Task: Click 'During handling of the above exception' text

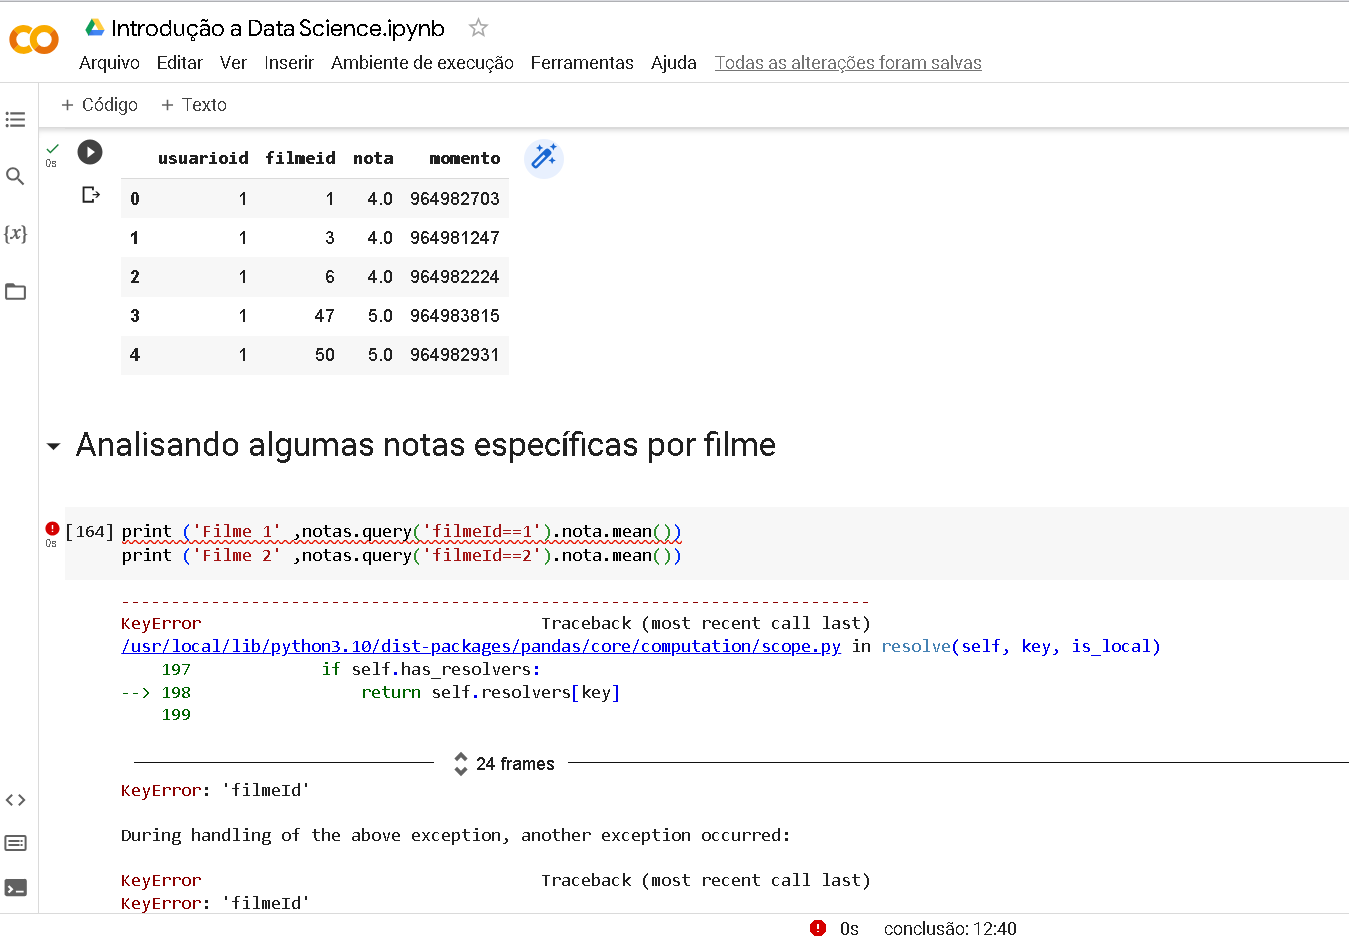Action: click(456, 835)
